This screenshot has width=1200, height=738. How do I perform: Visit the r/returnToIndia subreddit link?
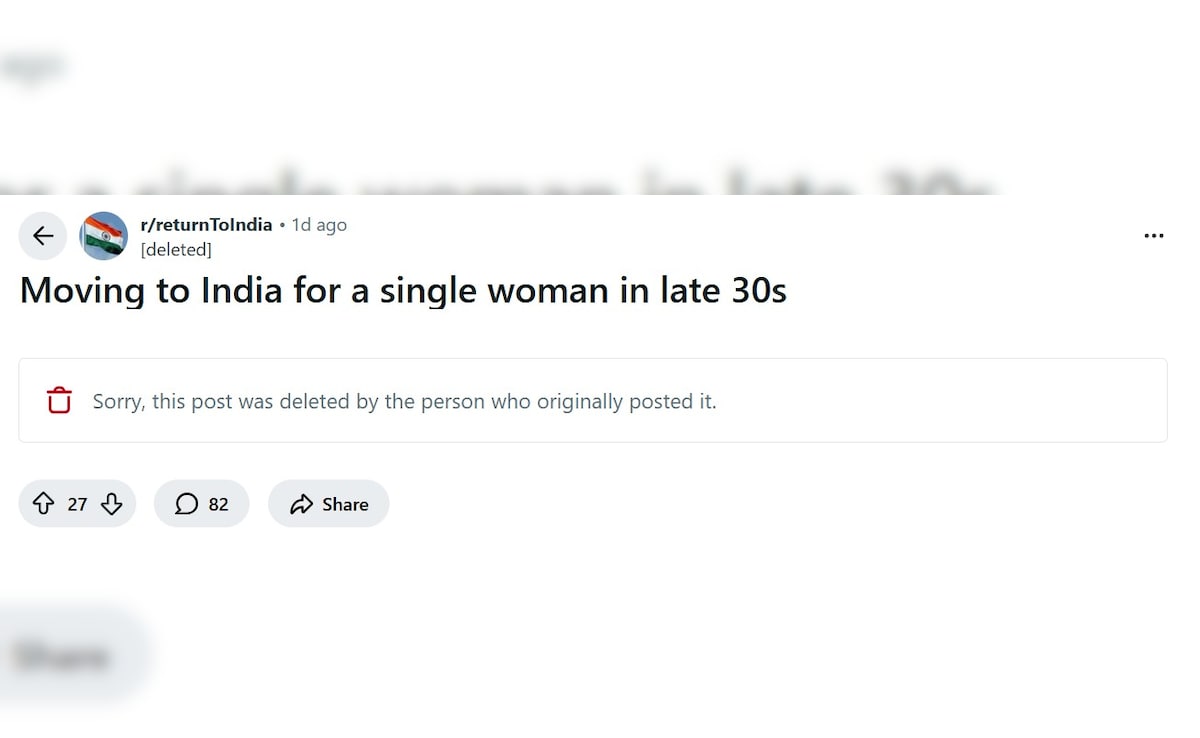coord(206,225)
